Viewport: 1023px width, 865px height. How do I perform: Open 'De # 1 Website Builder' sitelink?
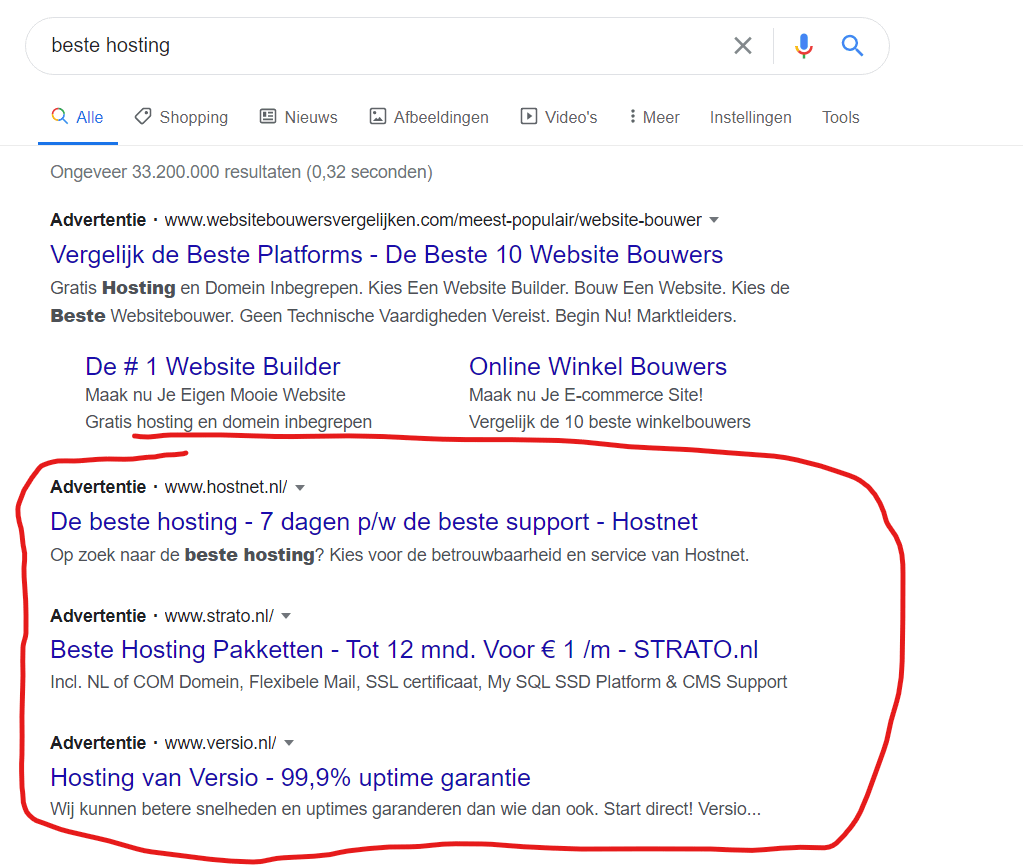[213, 367]
